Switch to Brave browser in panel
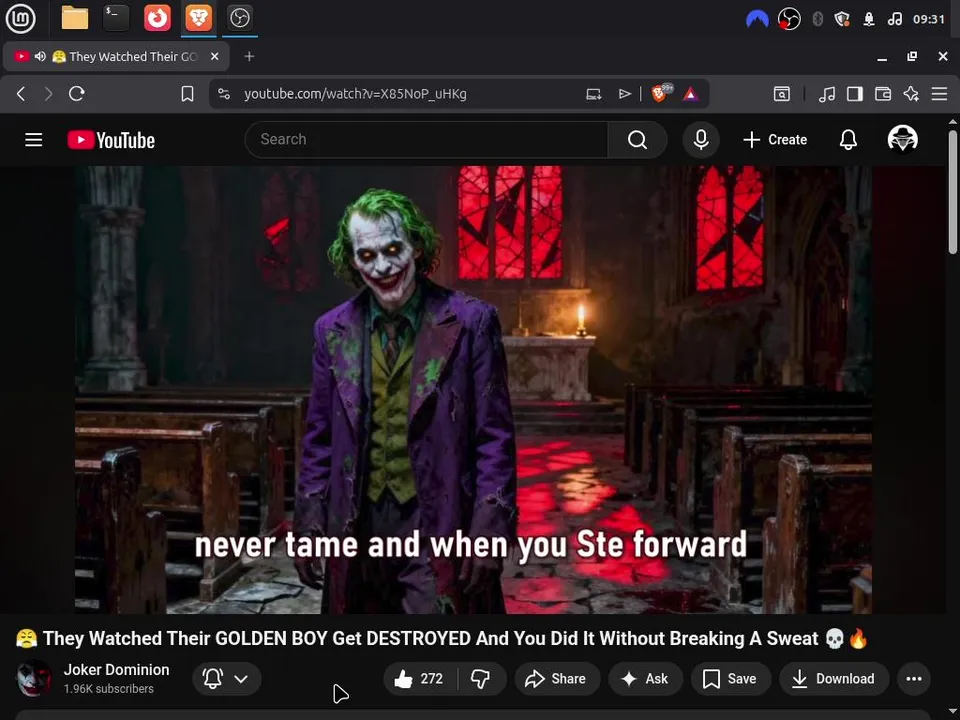 pos(198,18)
